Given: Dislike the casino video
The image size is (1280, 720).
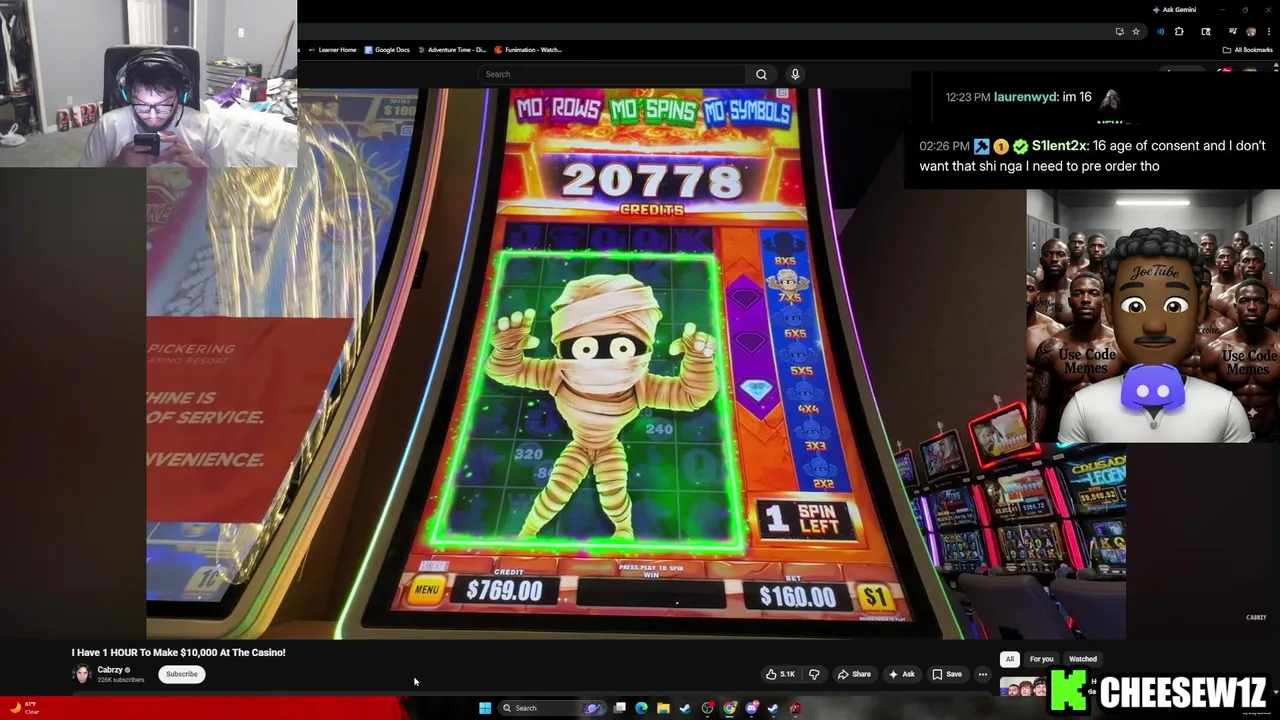Looking at the screenshot, I should click(x=814, y=674).
